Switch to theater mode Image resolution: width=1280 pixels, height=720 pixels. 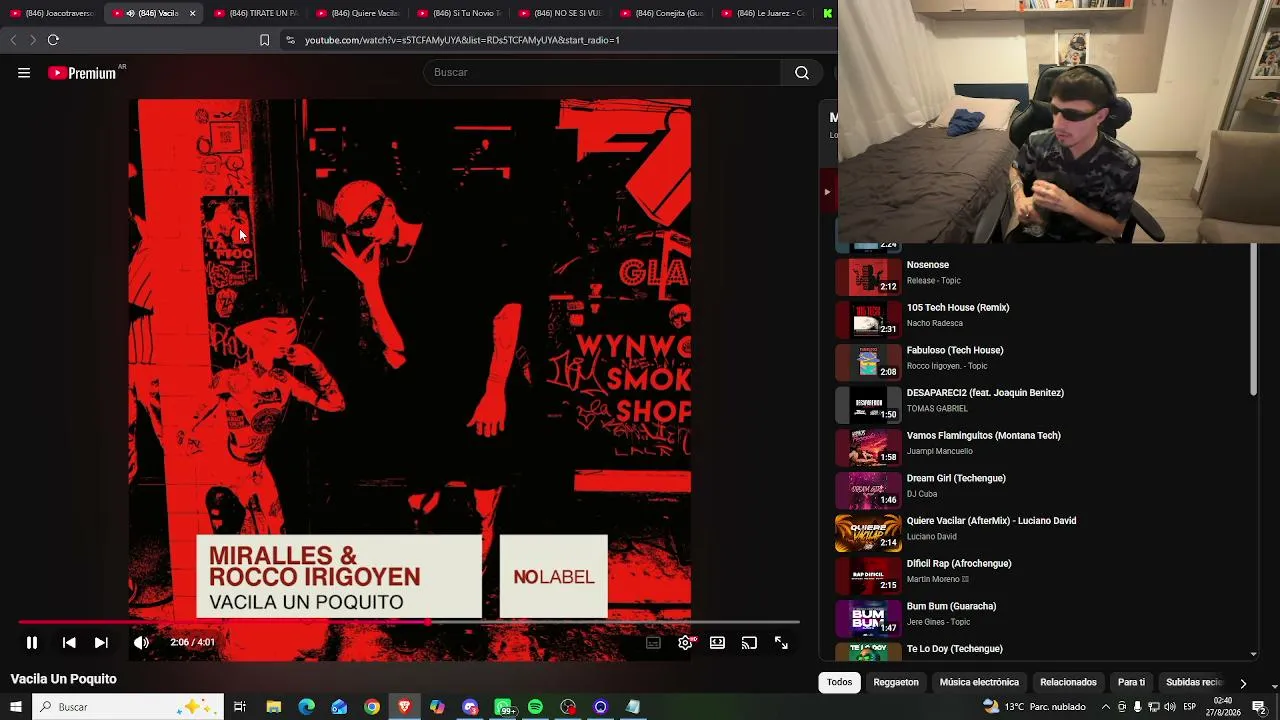pos(717,643)
